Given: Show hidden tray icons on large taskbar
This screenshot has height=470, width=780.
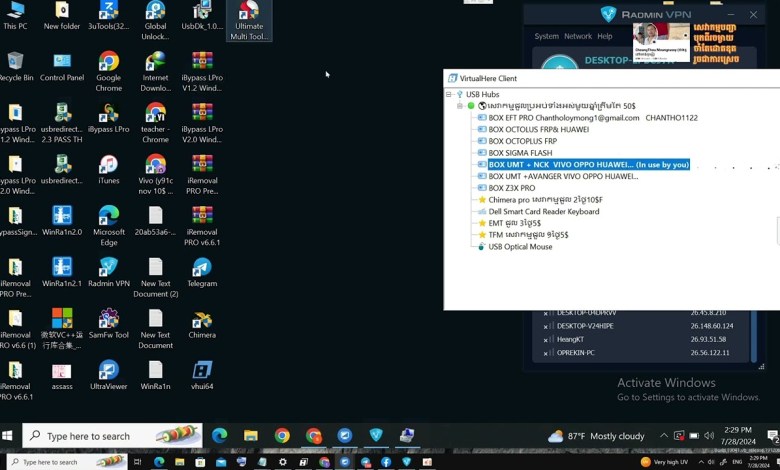Looking at the screenshot, I should click(x=664, y=436).
